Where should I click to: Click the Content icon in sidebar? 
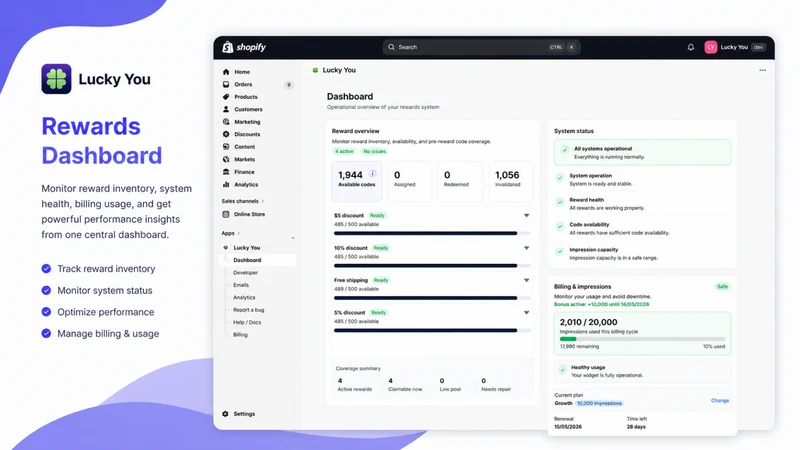click(x=226, y=147)
